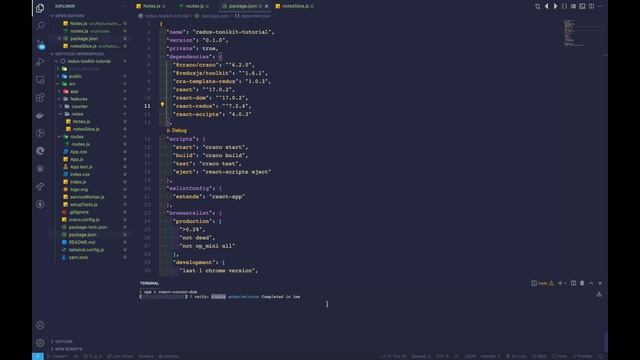Expand the app folder

pyautogui.click(x=74, y=91)
